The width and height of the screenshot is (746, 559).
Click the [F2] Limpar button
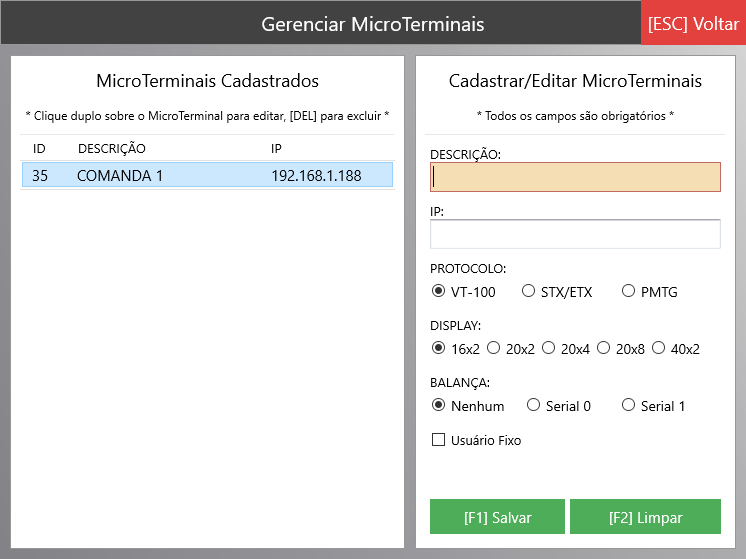(645, 517)
